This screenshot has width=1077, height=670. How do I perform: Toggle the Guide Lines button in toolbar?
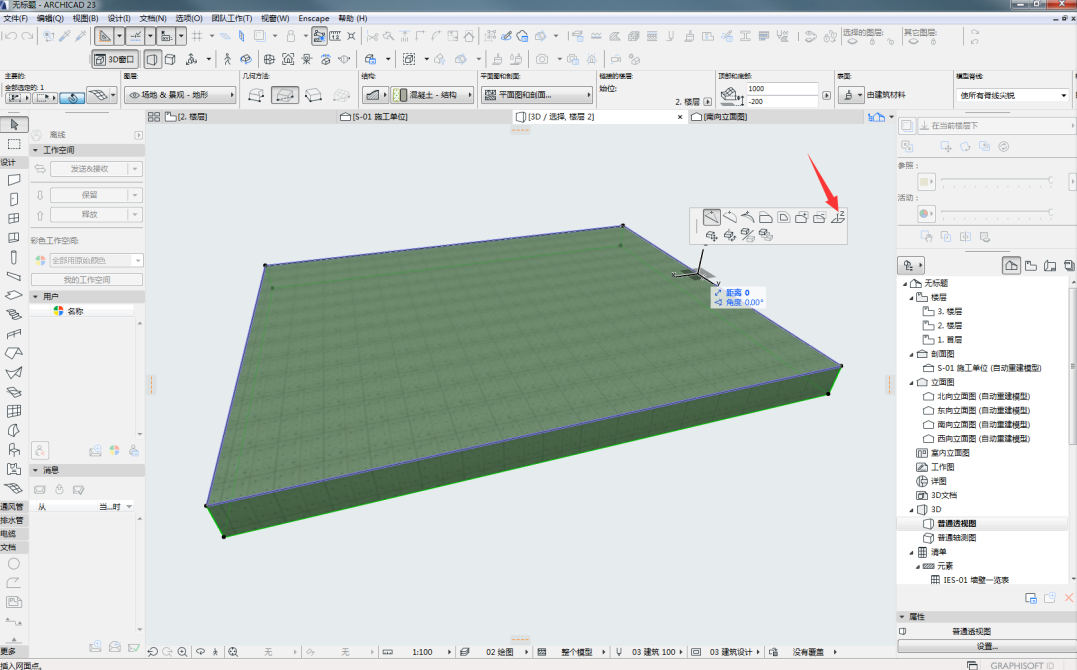point(104,36)
